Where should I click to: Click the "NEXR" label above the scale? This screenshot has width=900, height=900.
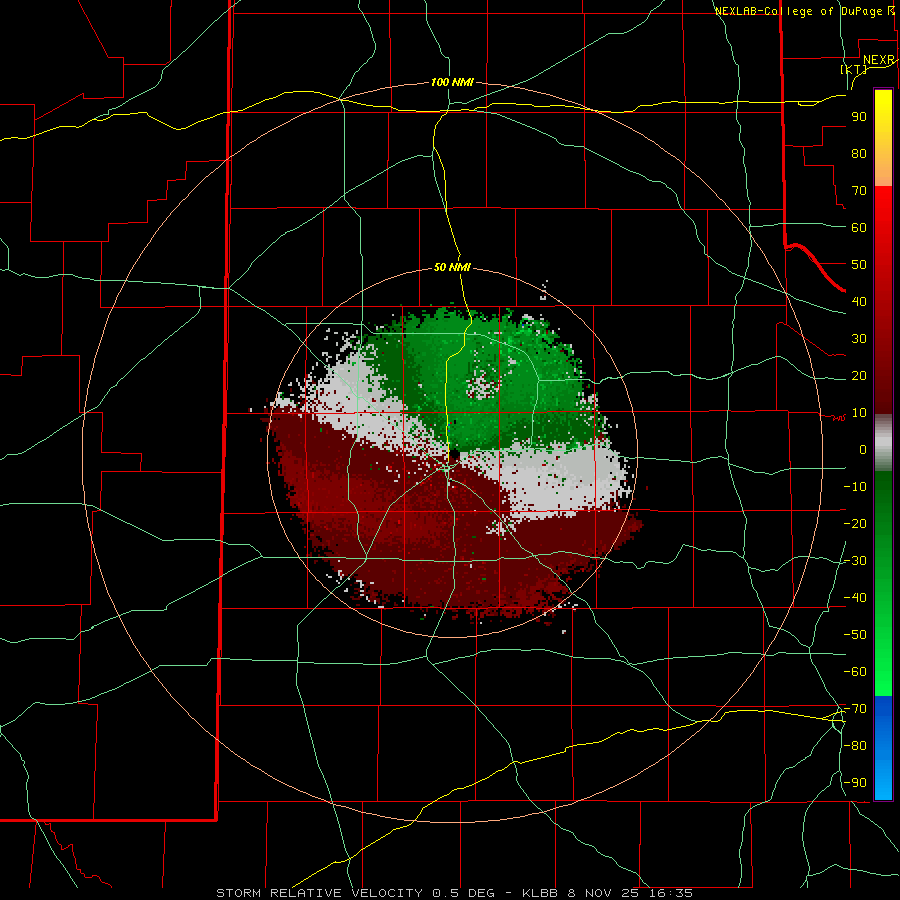(879, 60)
